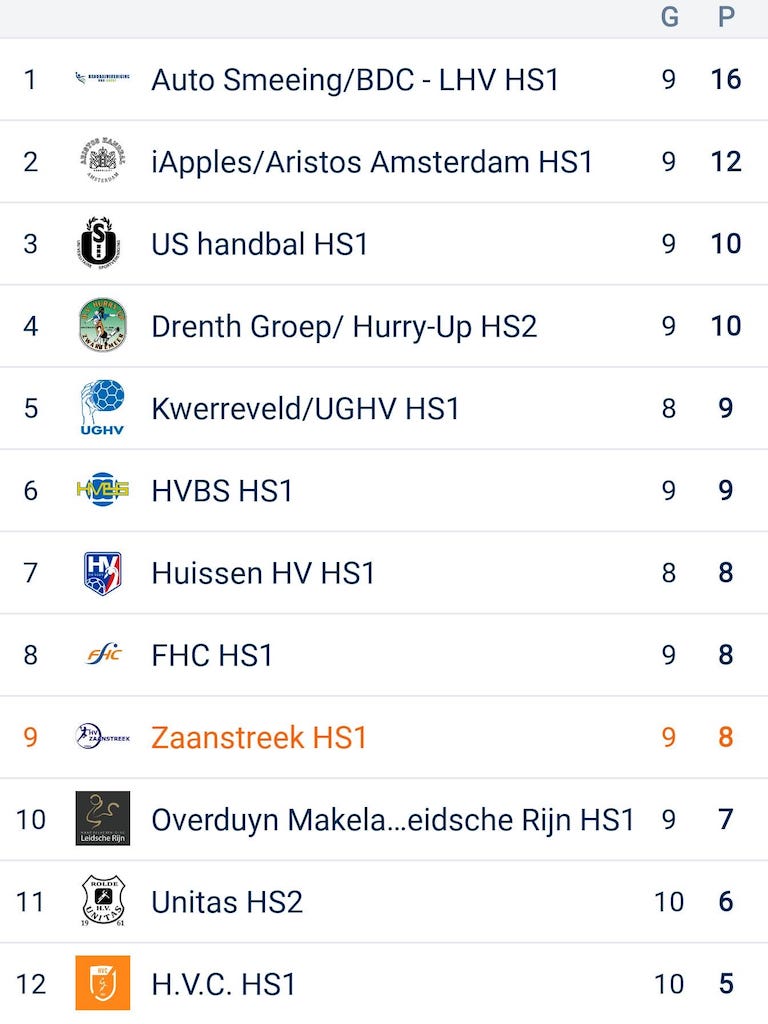The width and height of the screenshot is (768, 1024).
Task: Click the UGHV handball logo
Action: 102,408
